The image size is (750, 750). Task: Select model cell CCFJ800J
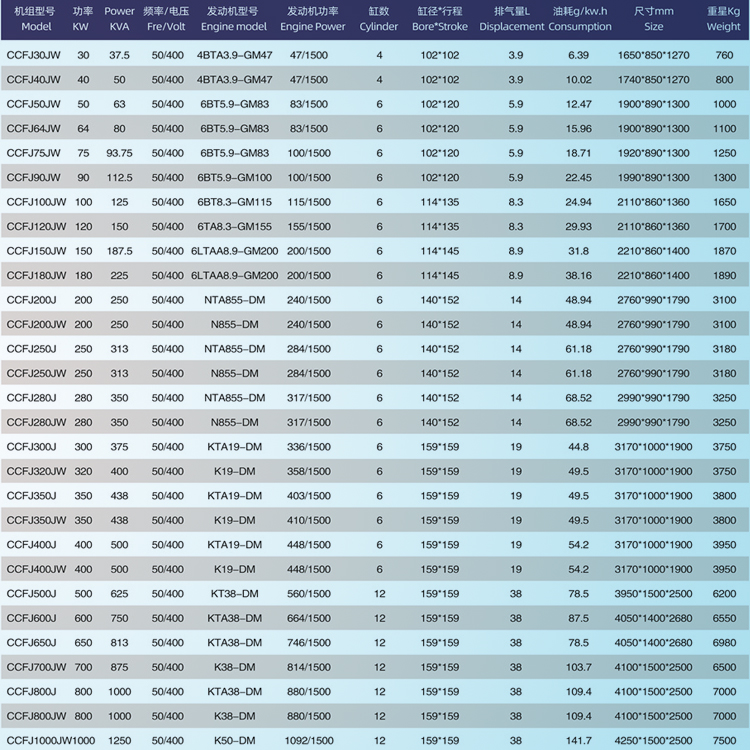pyautogui.click(x=32, y=692)
